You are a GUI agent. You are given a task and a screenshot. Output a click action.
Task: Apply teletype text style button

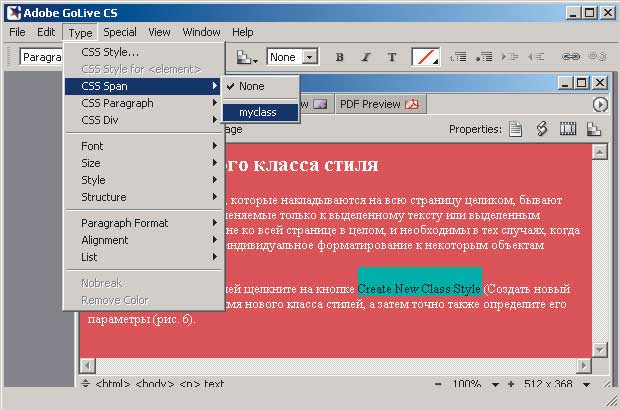point(391,57)
